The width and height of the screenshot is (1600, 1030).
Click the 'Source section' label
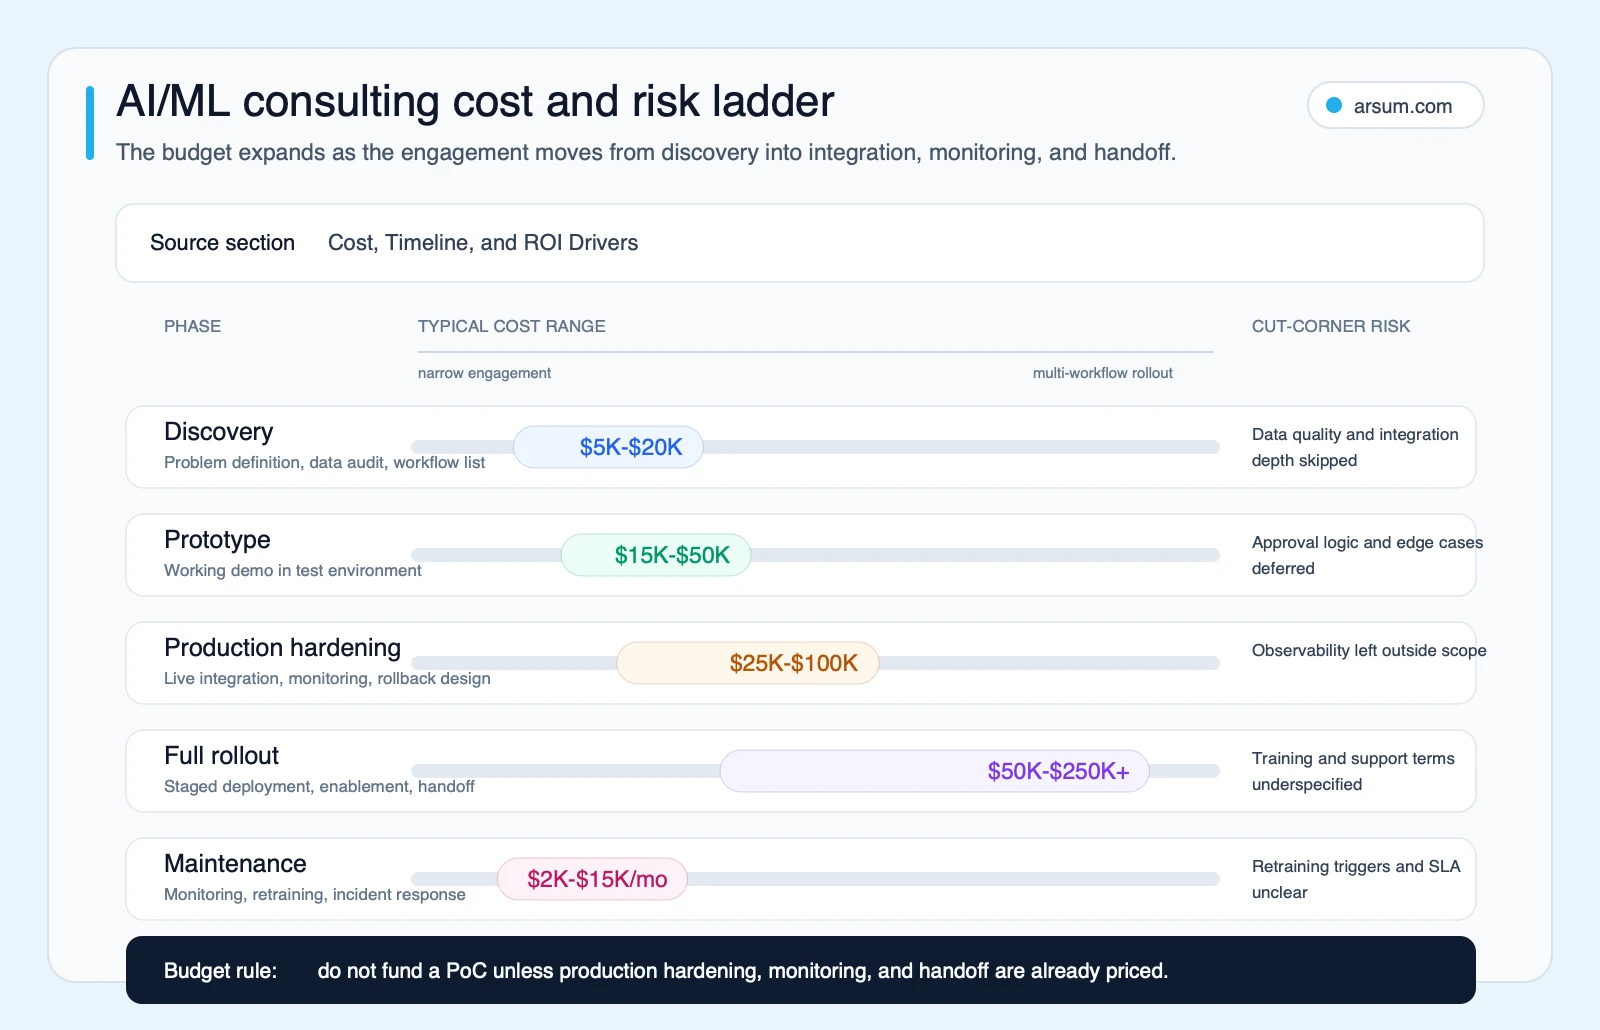click(x=222, y=243)
